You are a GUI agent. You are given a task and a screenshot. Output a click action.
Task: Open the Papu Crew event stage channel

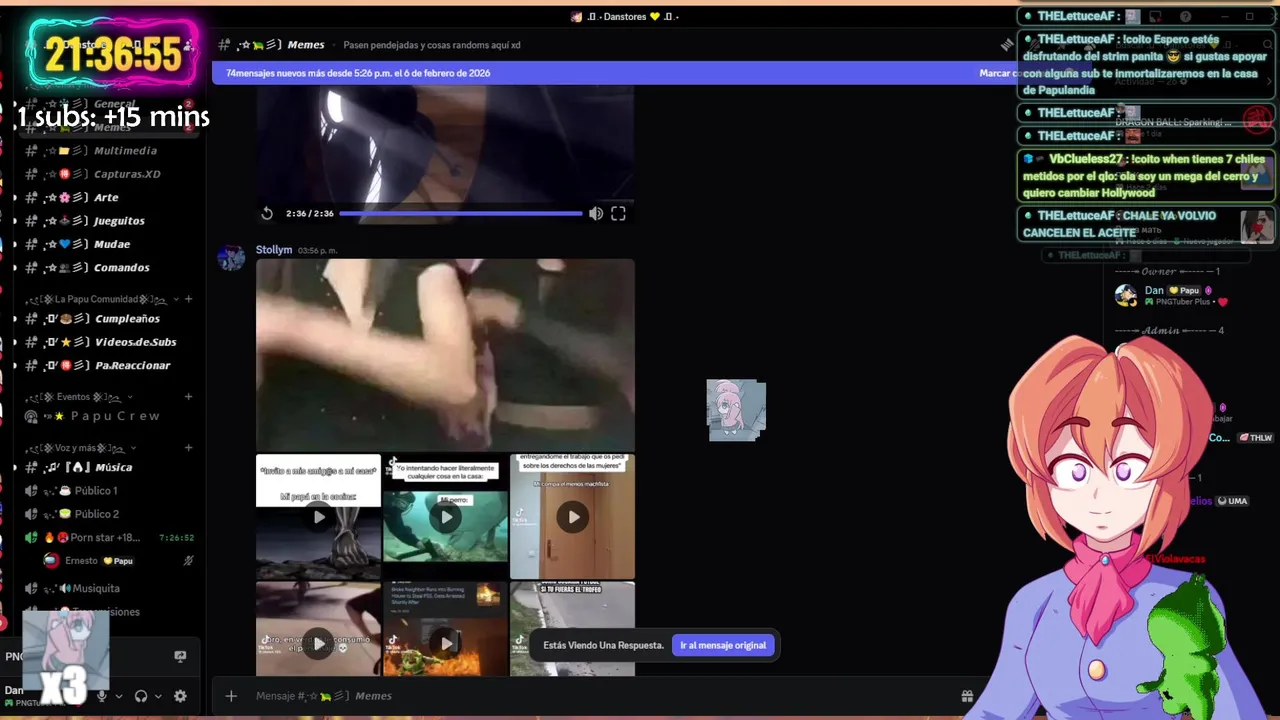[x=110, y=416]
